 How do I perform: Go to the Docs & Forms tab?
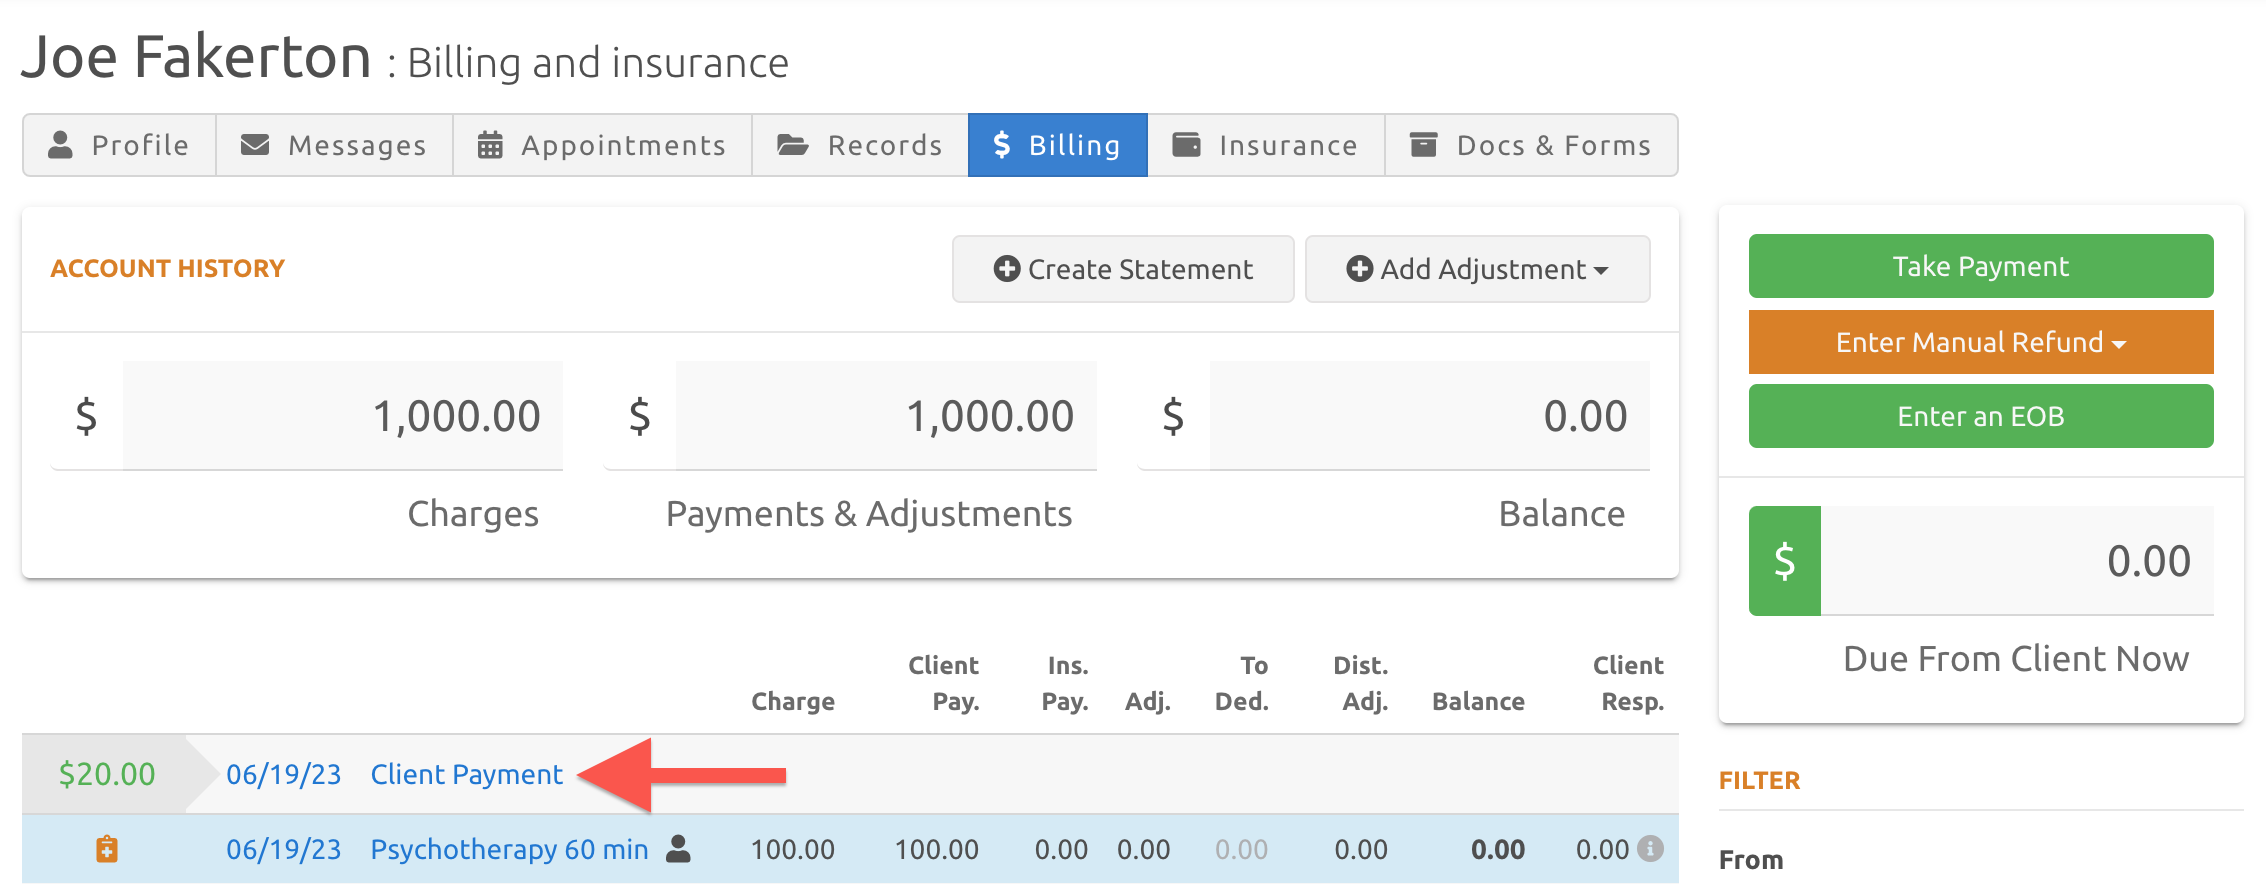1531,145
